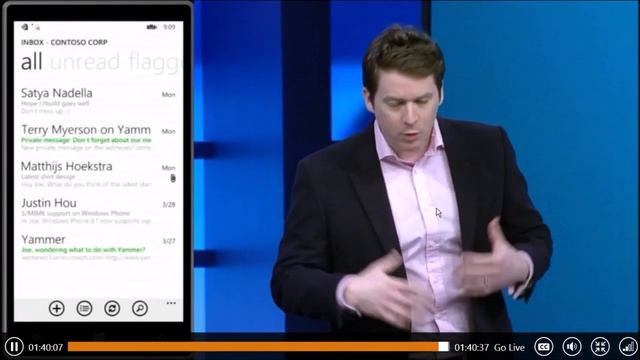Click the Inbox - Contoso Corp header

64,42
